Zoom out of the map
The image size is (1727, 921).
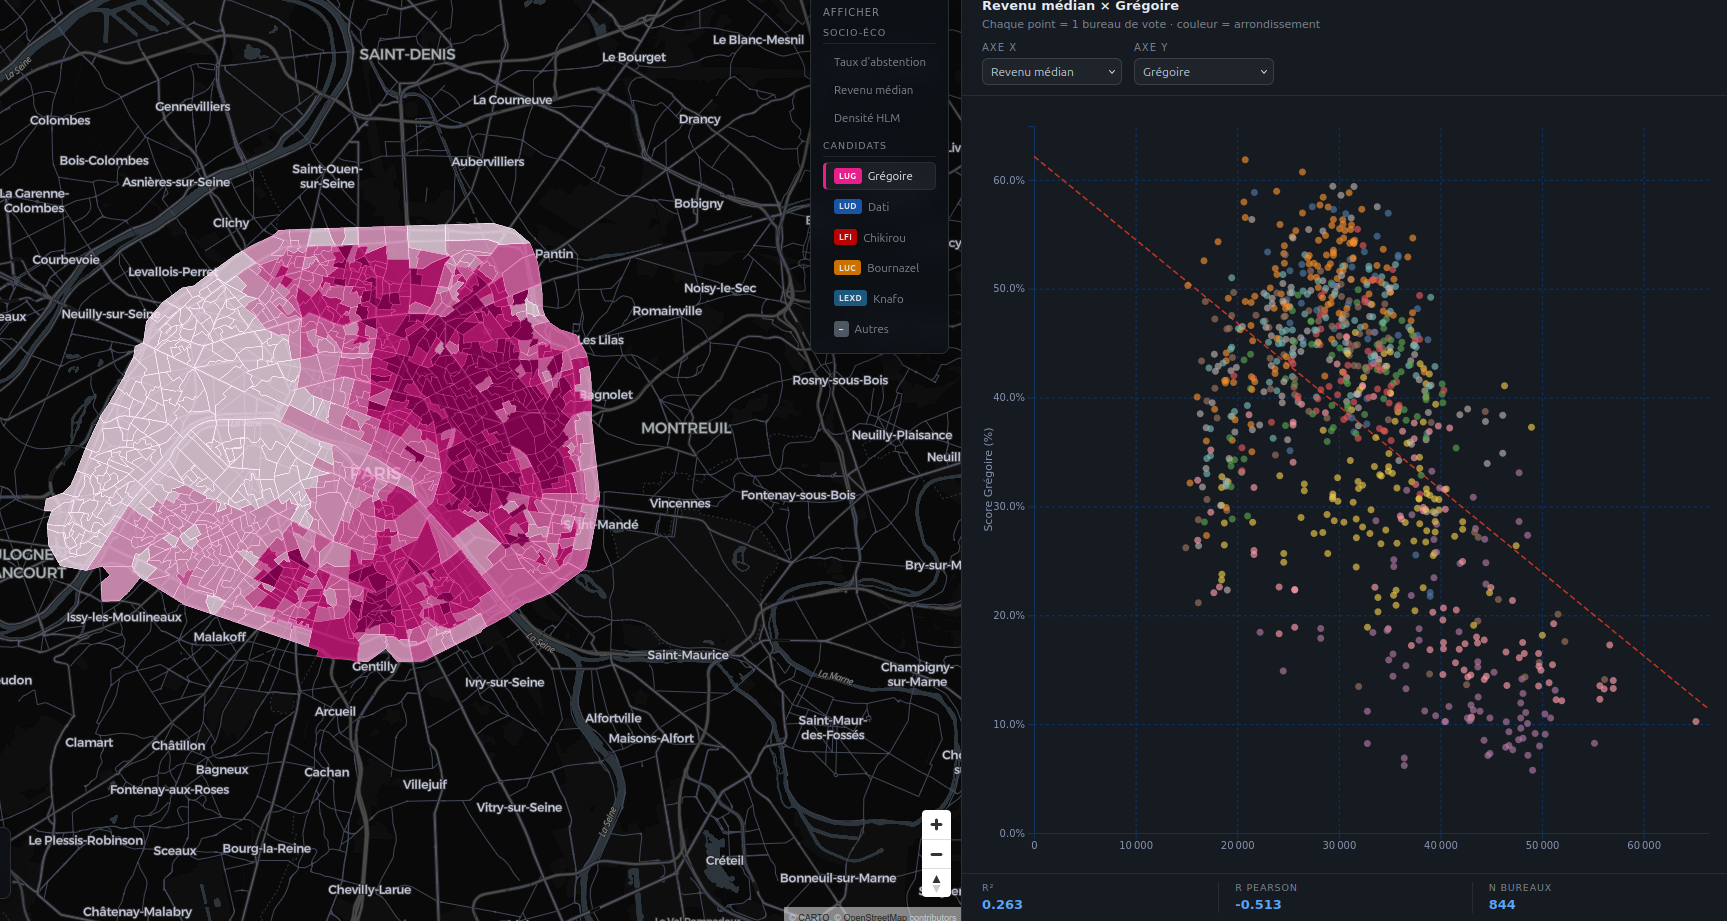(936, 854)
